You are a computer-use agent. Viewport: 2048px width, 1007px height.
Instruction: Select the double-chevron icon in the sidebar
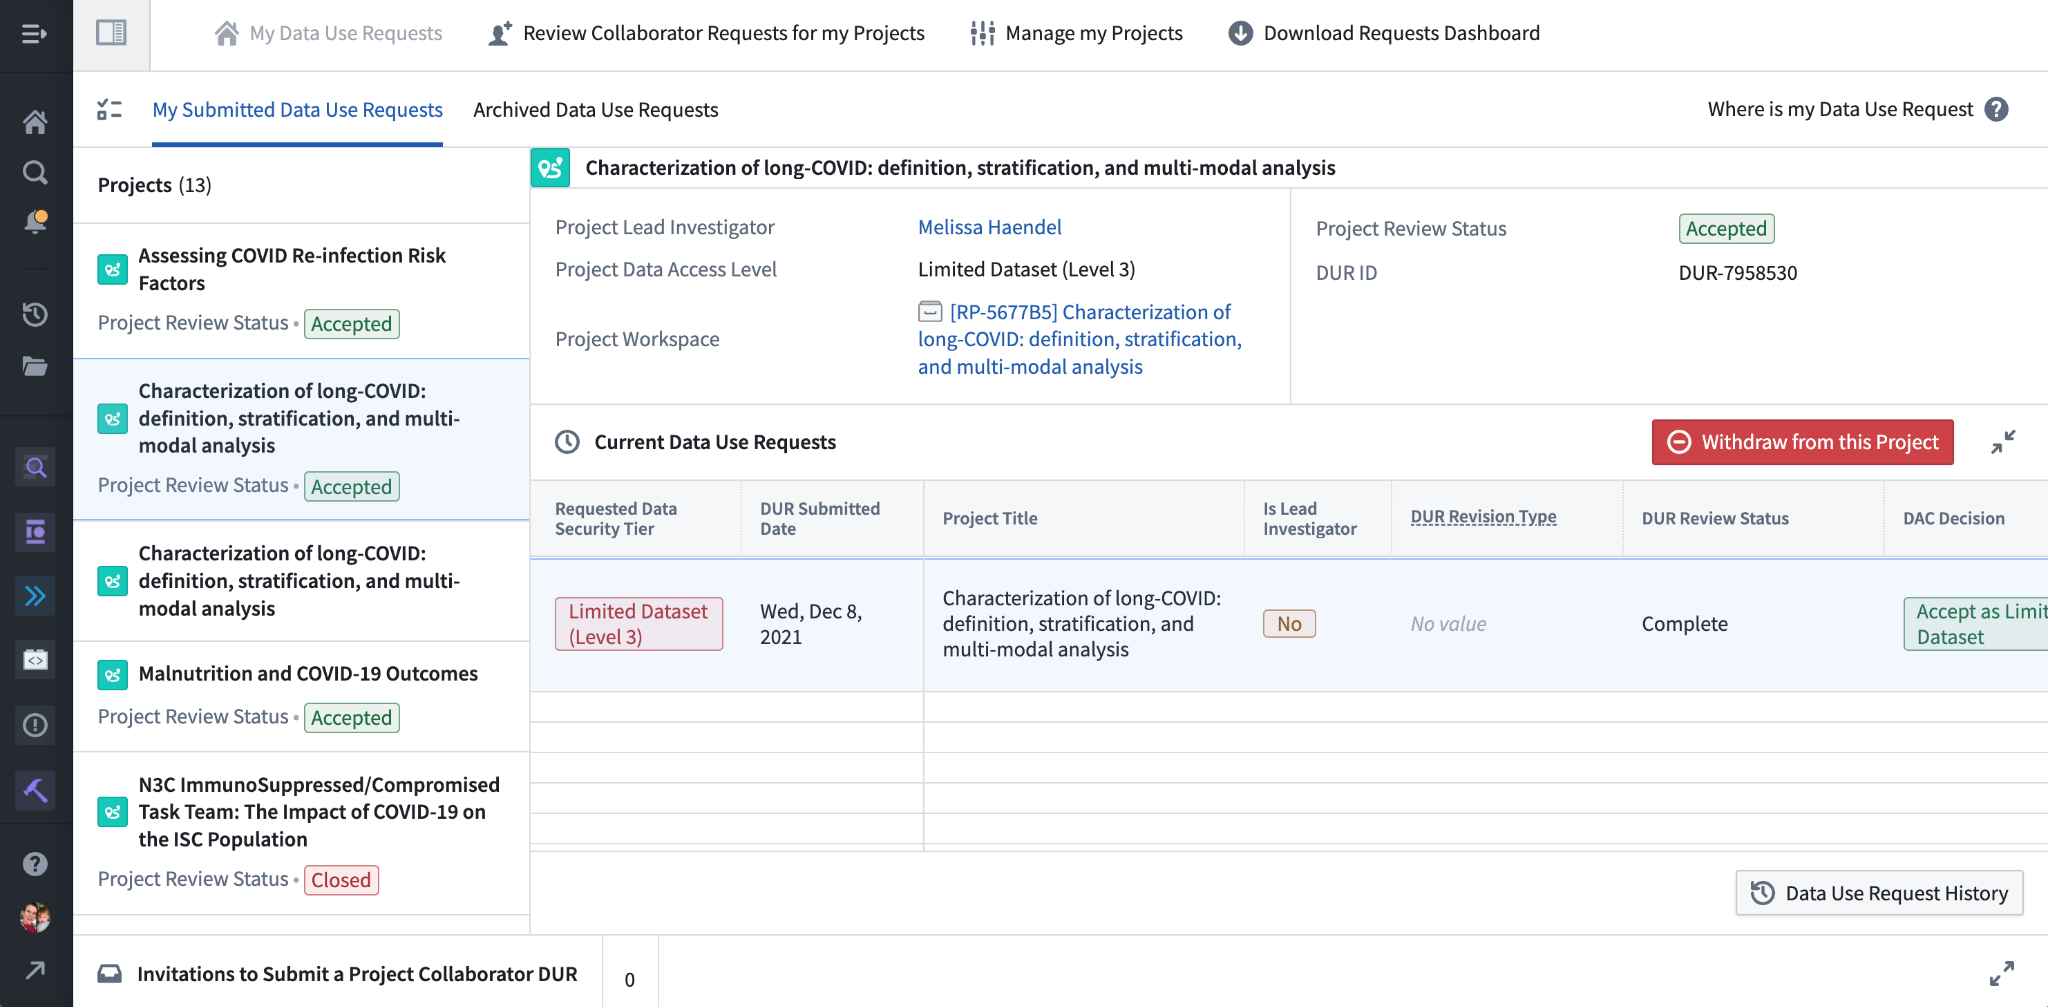click(x=36, y=595)
